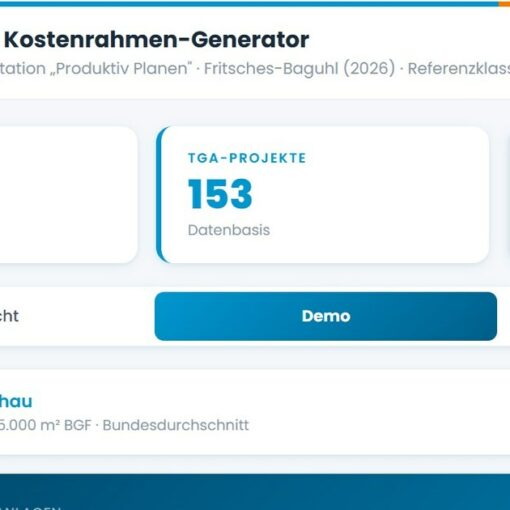Open the TGA-Projekte 153 Datenbasis card
The image size is (510, 510).
coord(323,195)
